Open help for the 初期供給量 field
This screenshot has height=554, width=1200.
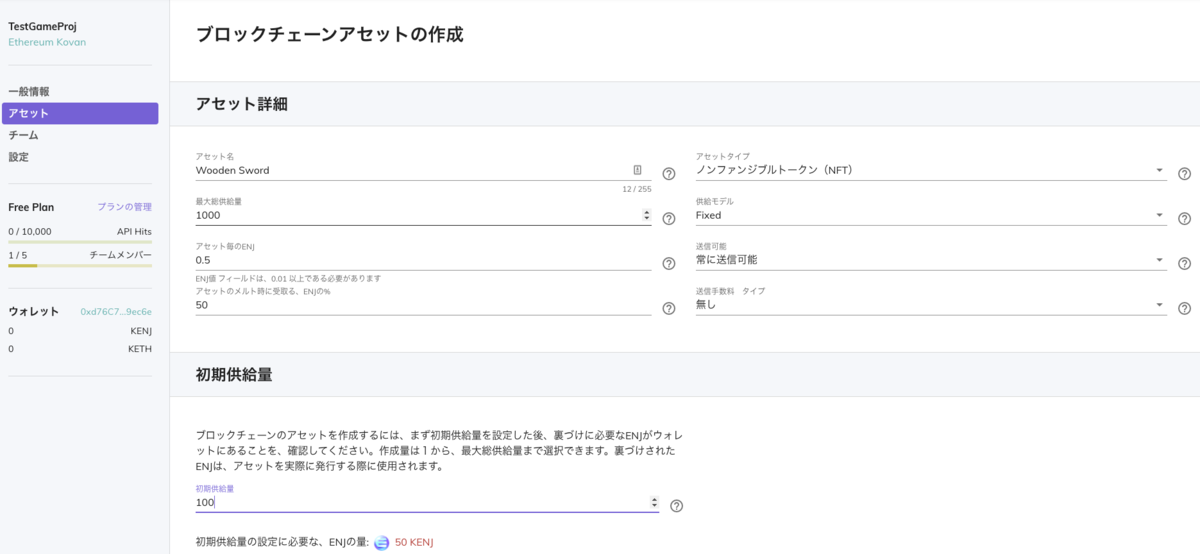point(676,506)
